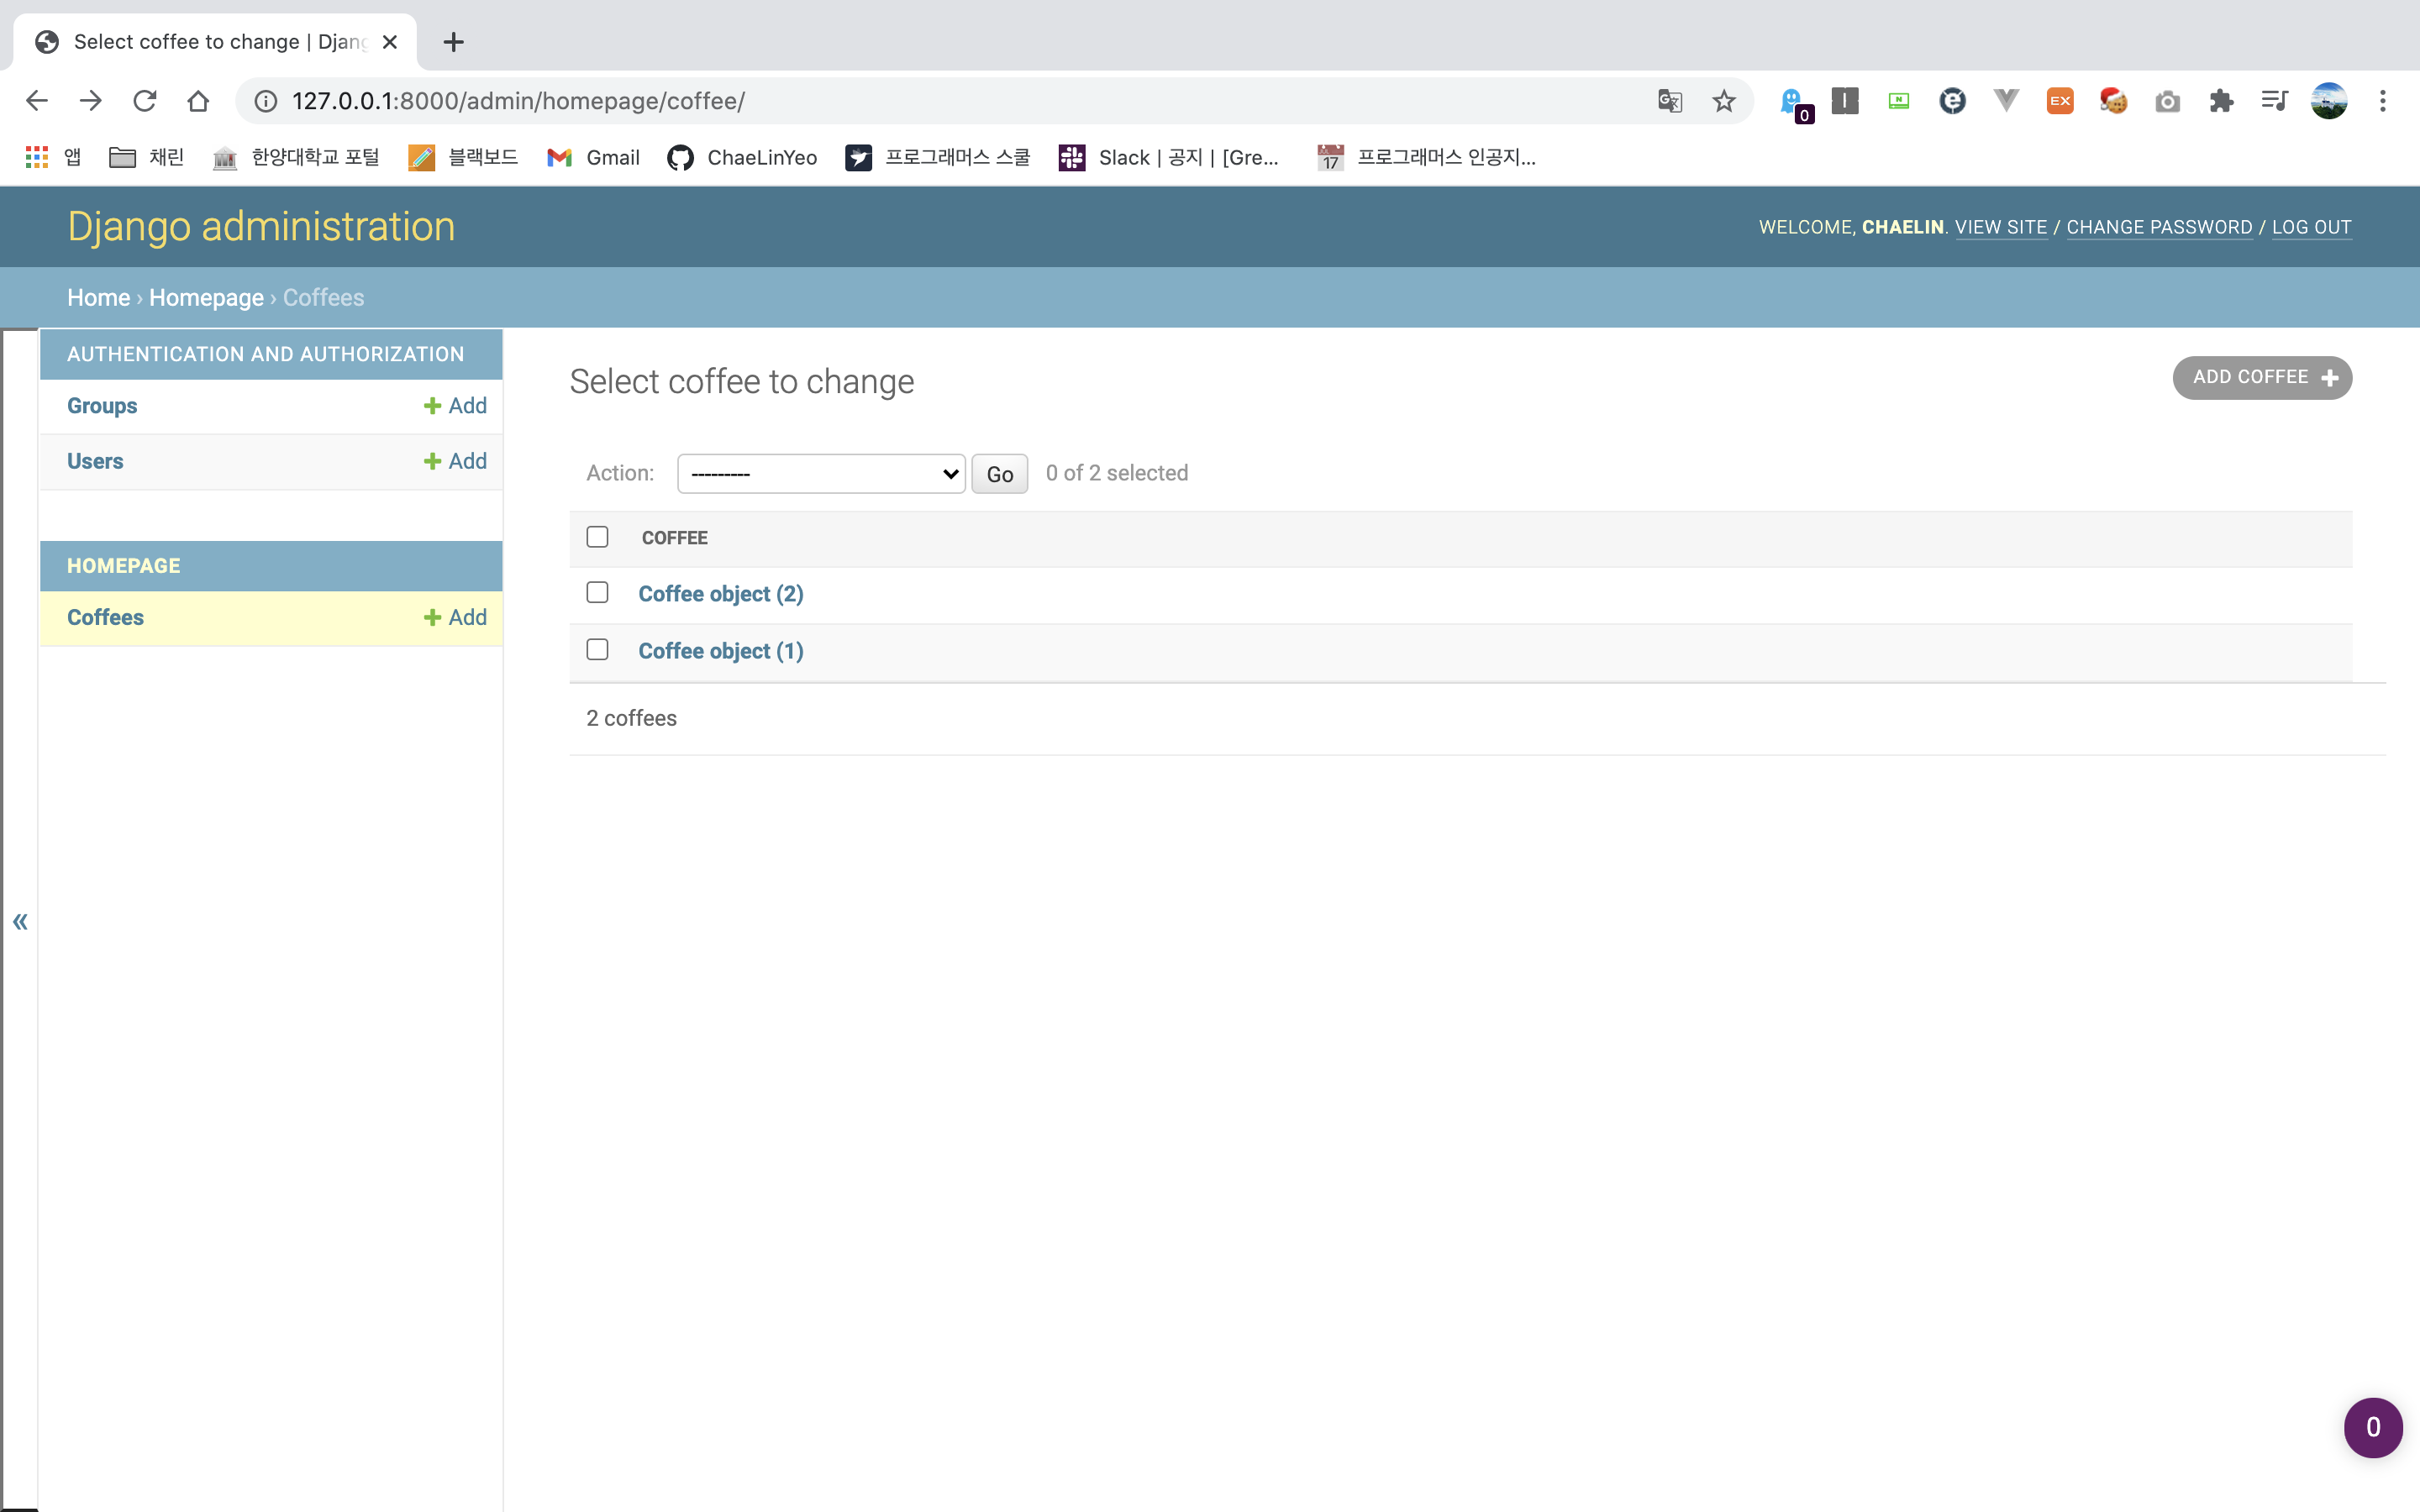Sort by COFFEE column header
Viewport: 2420px width, 1512px height.
(675, 538)
